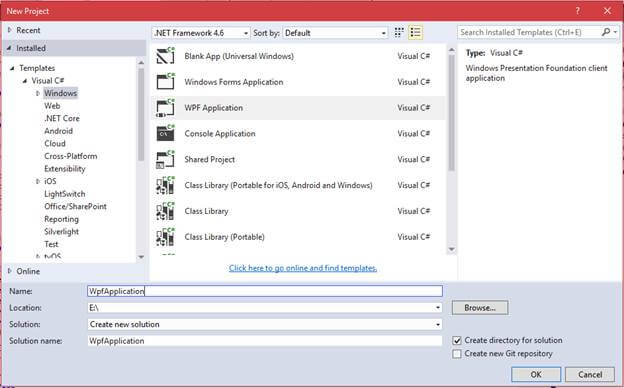Open search options dropdown arrow
Image resolution: width=624 pixels, height=388 pixels.
(x=616, y=32)
